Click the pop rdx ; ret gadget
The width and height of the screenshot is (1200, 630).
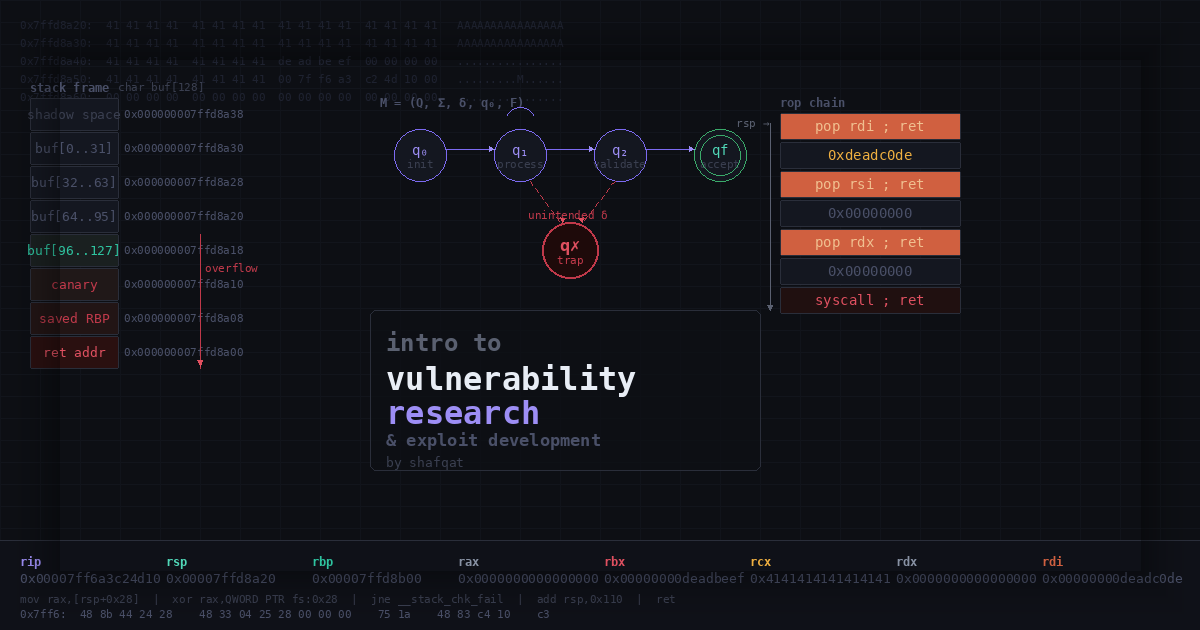click(869, 242)
